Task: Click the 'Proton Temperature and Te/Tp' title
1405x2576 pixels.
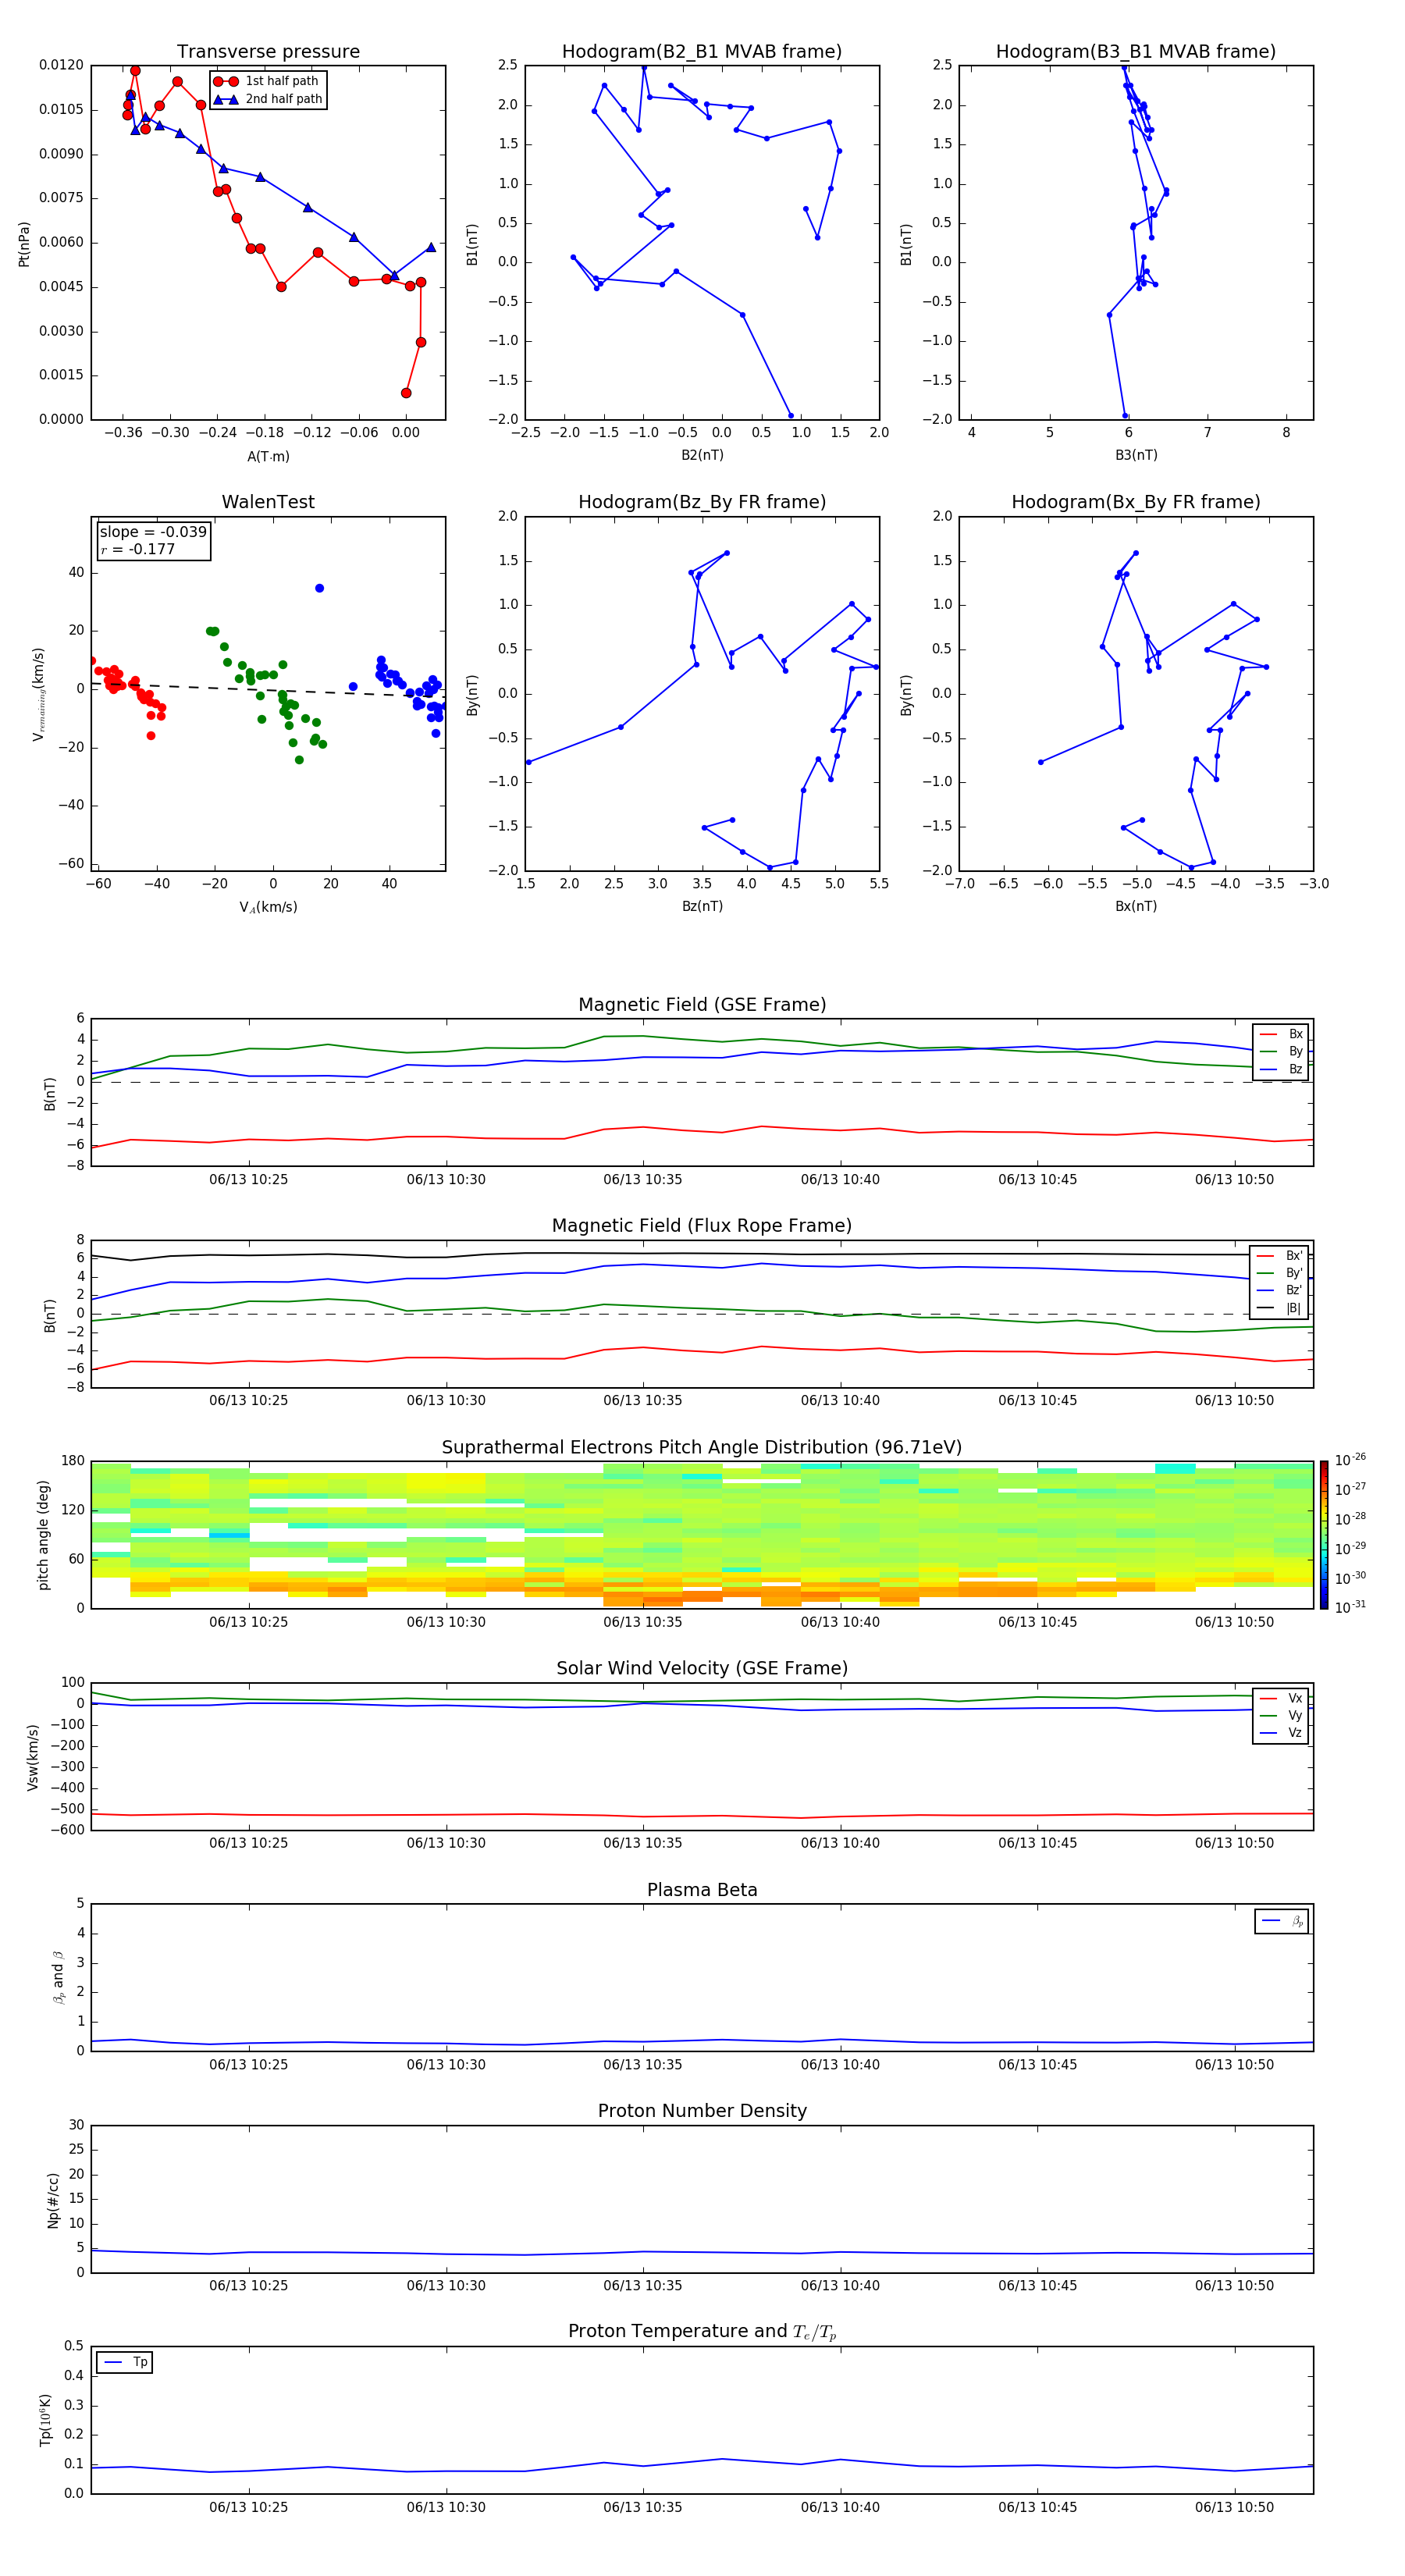Action: pos(702,2332)
